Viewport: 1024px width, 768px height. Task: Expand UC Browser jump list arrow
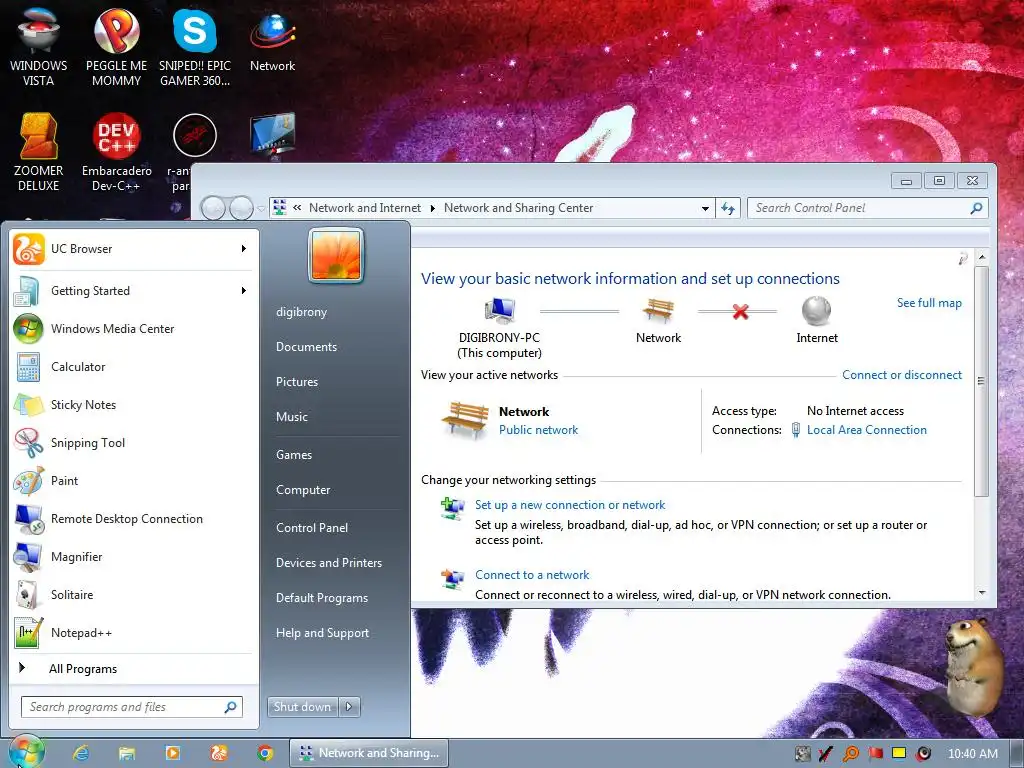coord(244,249)
